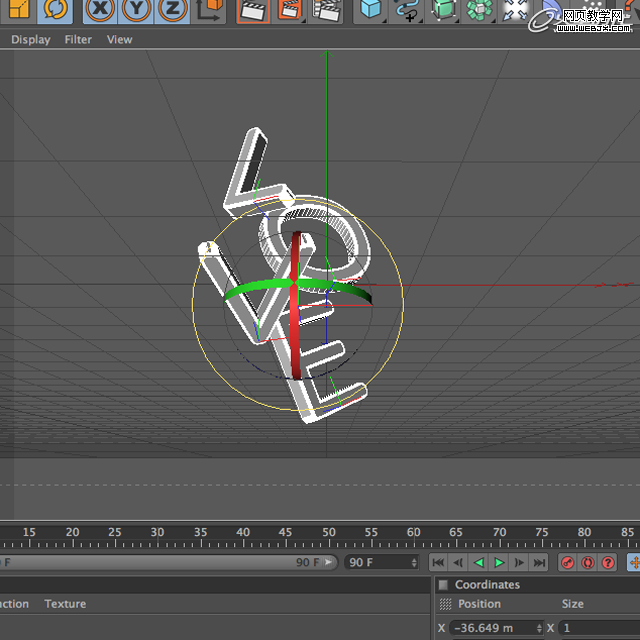Open the Edit Render Settings icon

tap(326, 10)
